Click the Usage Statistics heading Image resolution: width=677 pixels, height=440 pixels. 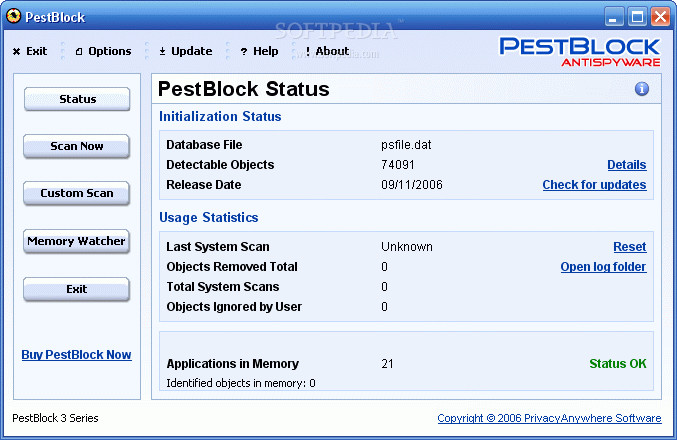pyautogui.click(x=209, y=217)
